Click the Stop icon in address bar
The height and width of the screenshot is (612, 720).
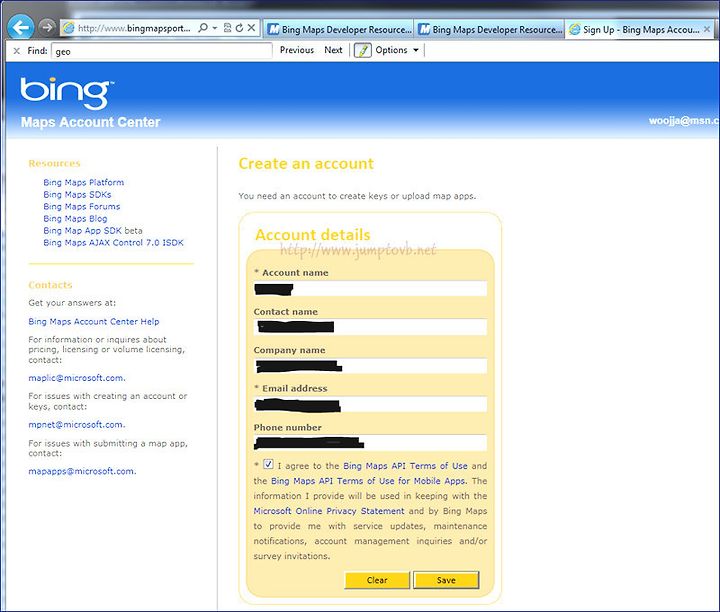(x=251, y=28)
